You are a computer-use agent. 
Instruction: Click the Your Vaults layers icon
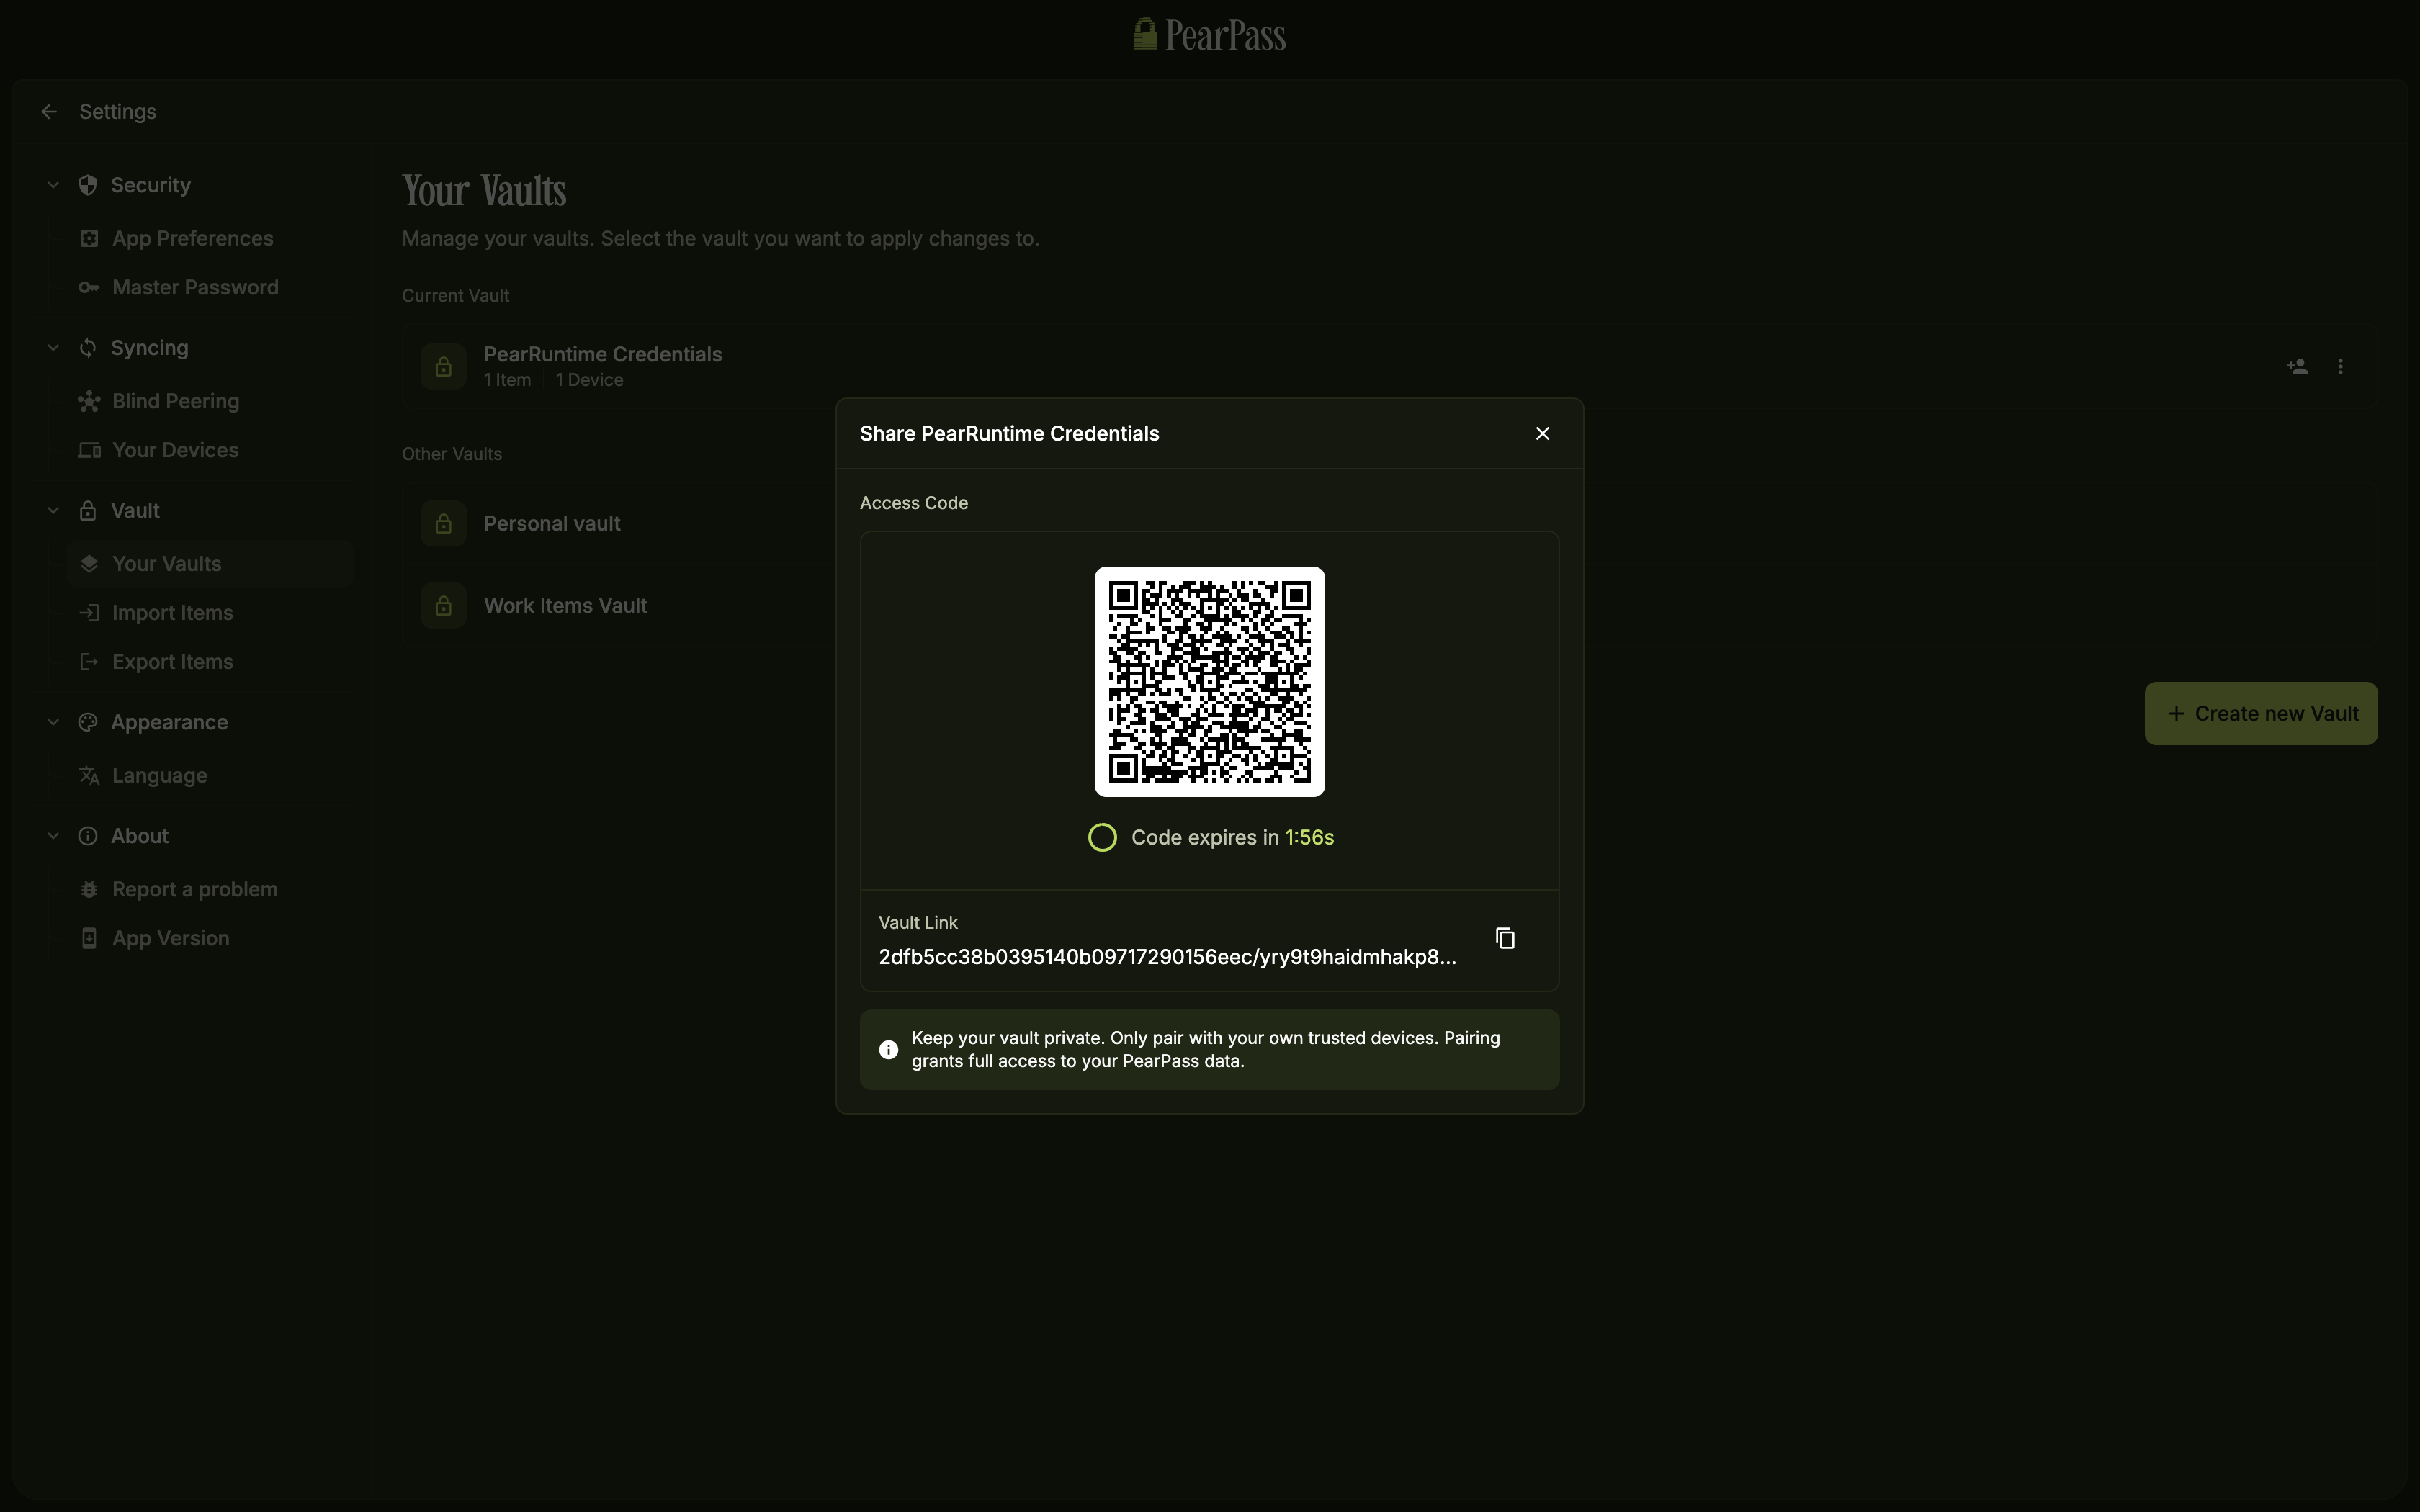[89, 564]
